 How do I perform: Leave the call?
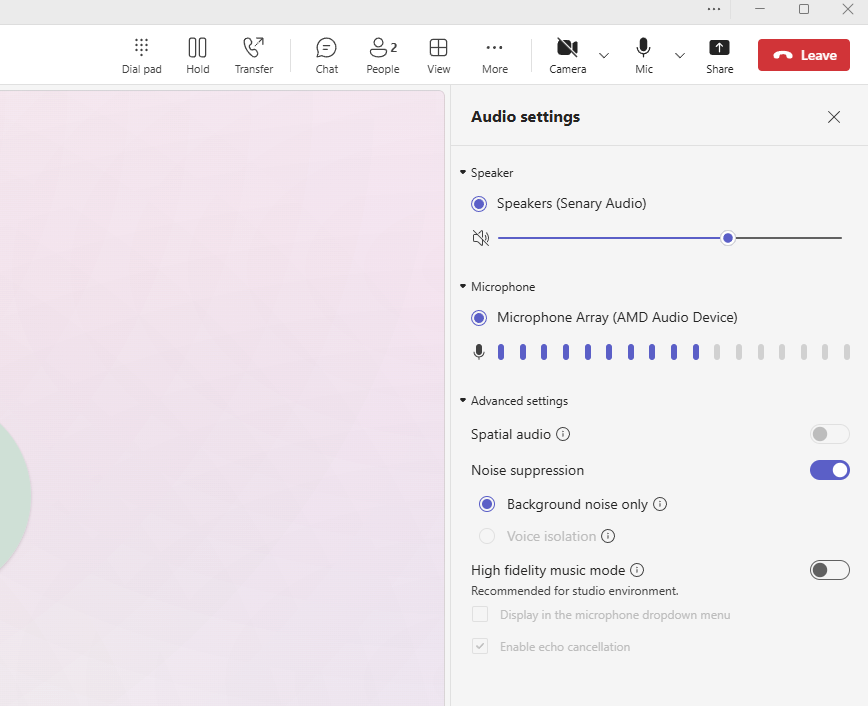click(x=803, y=55)
